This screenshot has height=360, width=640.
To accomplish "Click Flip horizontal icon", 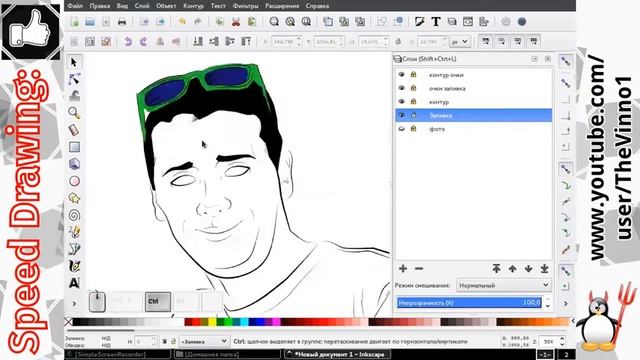I will click(160, 41).
